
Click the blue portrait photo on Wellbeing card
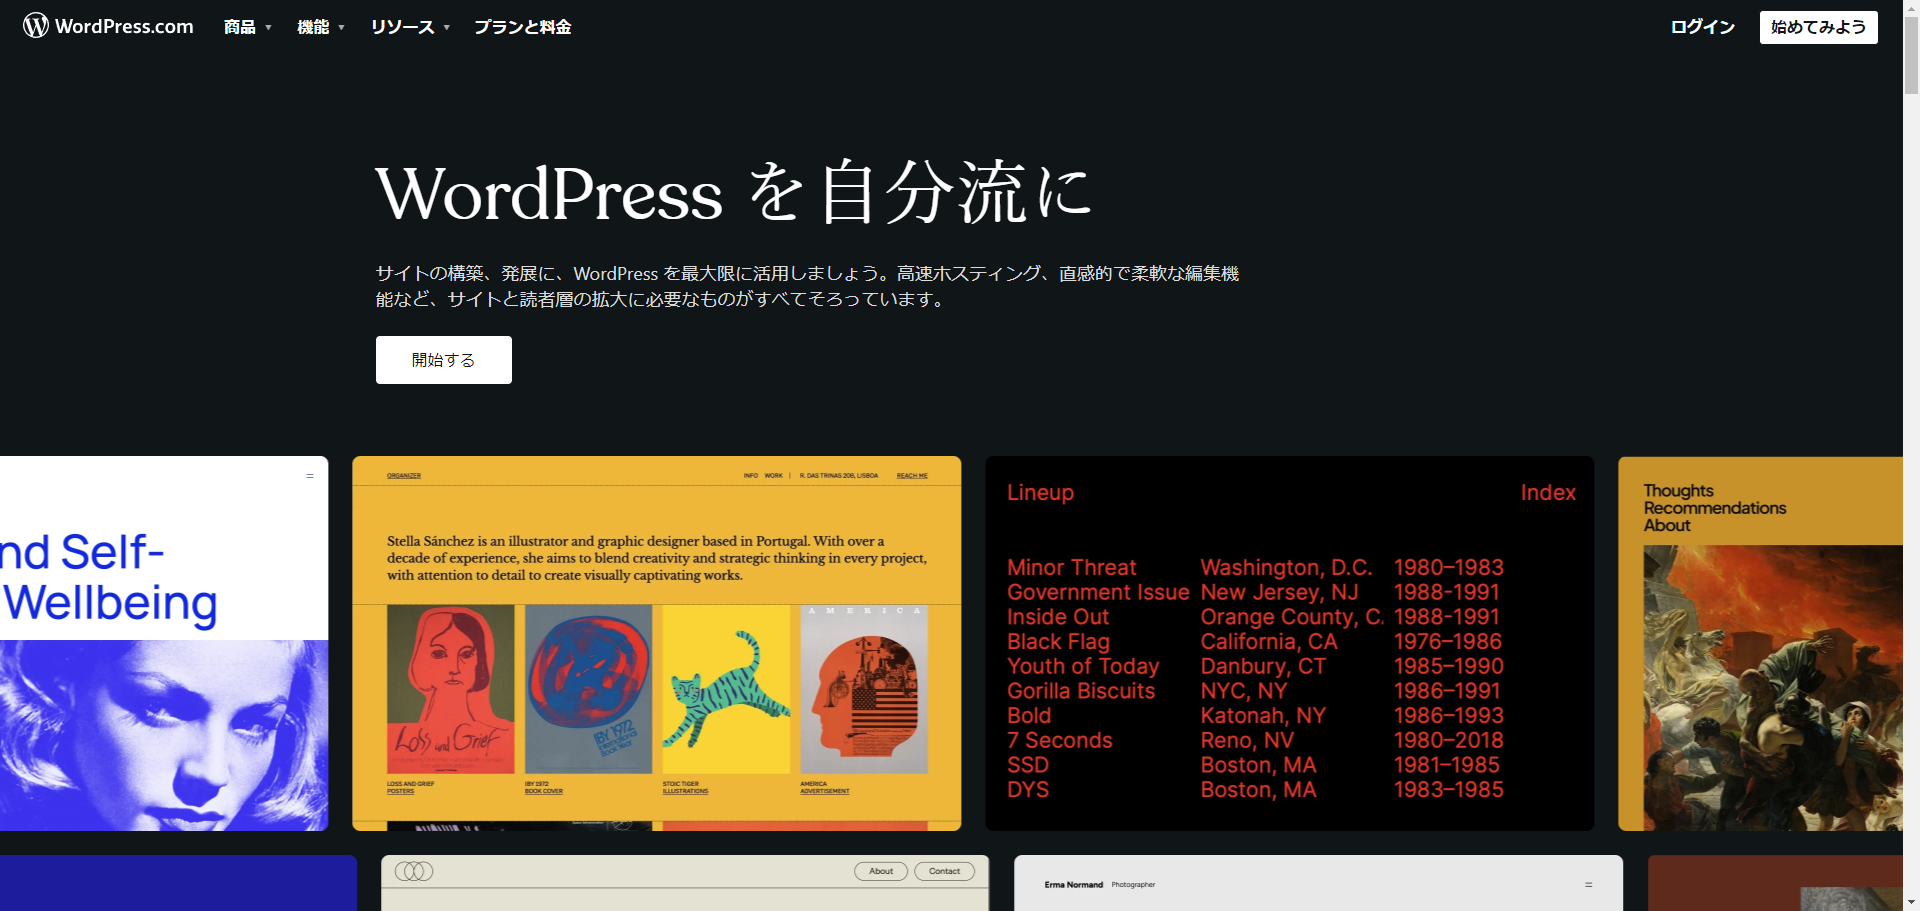(x=164, y=735)
